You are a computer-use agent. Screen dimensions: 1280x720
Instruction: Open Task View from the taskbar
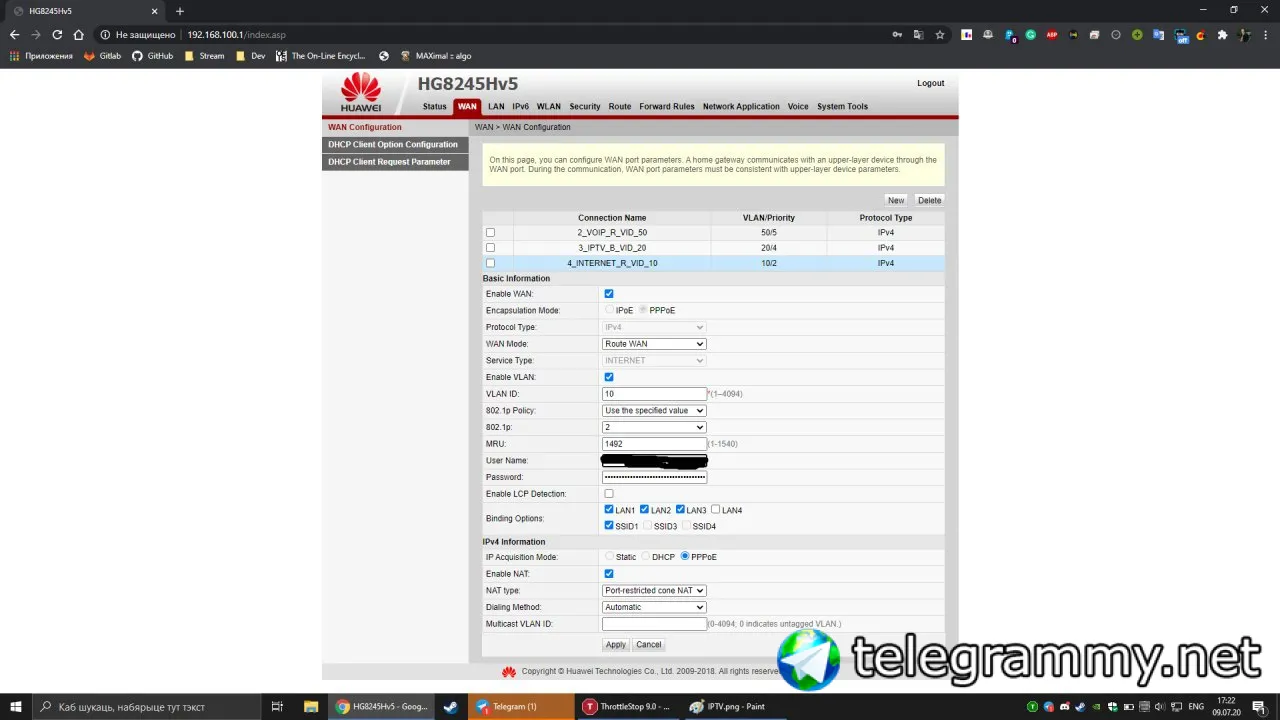(x=278, y=707)
